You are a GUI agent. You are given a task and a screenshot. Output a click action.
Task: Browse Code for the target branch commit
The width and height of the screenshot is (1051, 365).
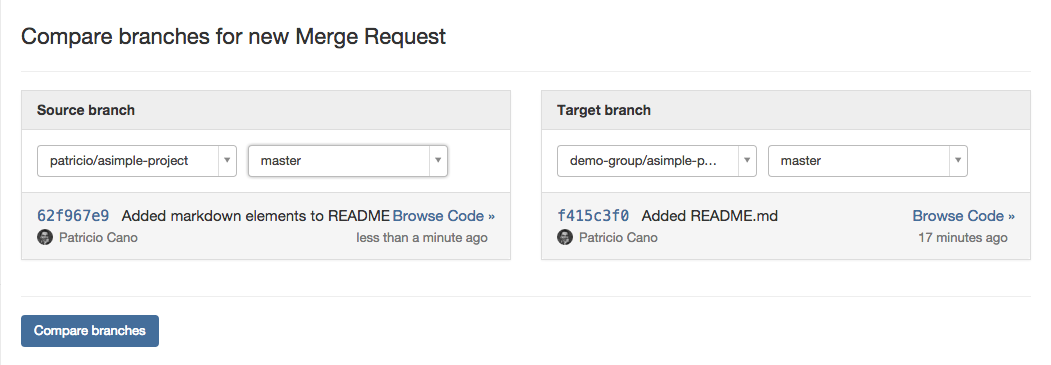964,216
